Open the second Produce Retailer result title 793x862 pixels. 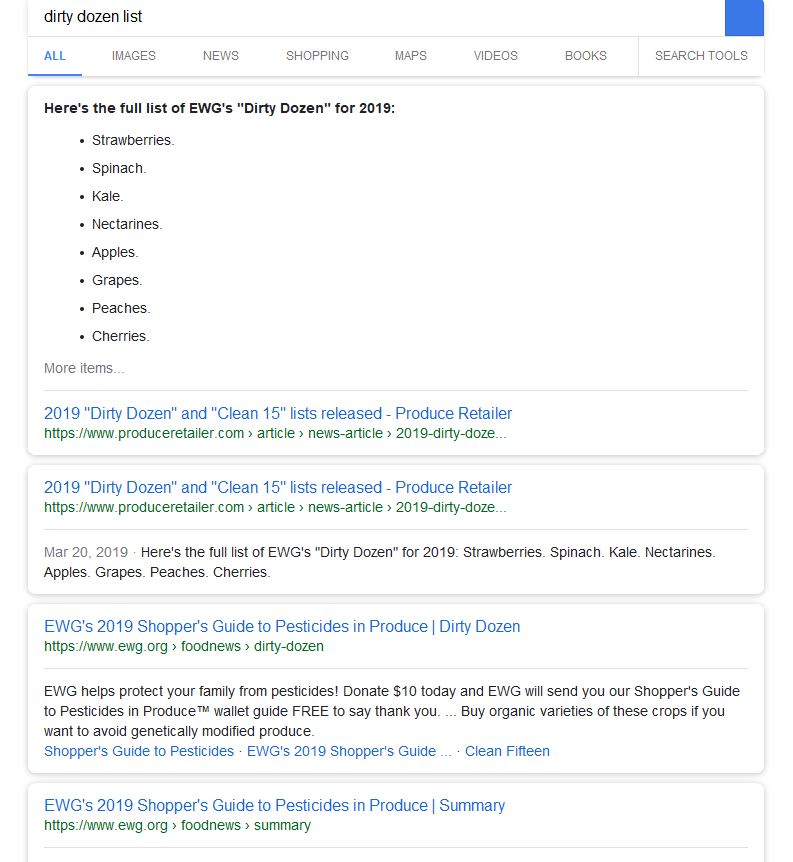tap(278, 488)
